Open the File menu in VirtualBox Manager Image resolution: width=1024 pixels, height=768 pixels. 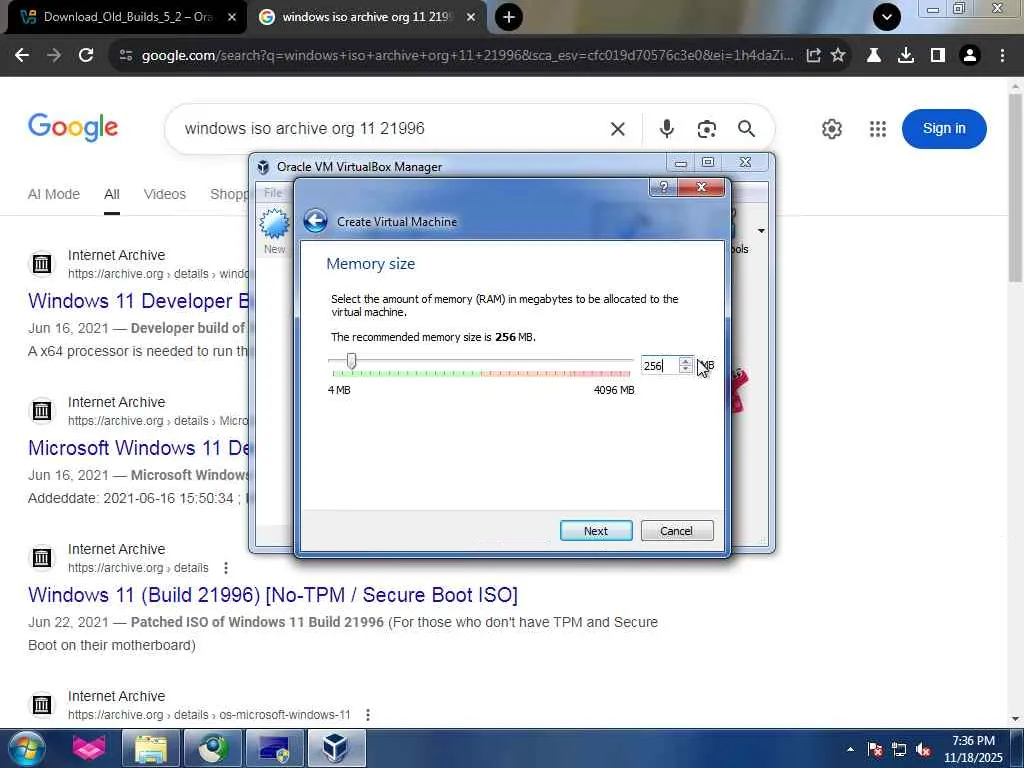273,193
